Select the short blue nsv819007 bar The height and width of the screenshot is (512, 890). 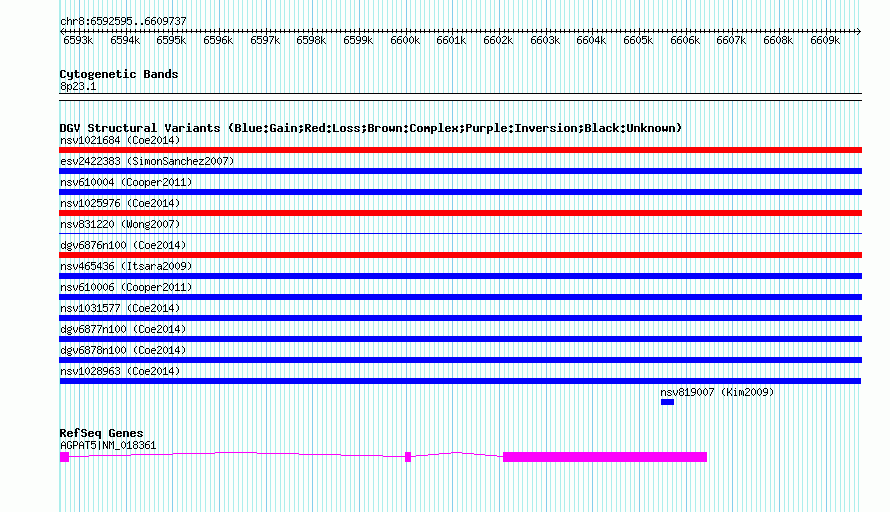(668, 402)
